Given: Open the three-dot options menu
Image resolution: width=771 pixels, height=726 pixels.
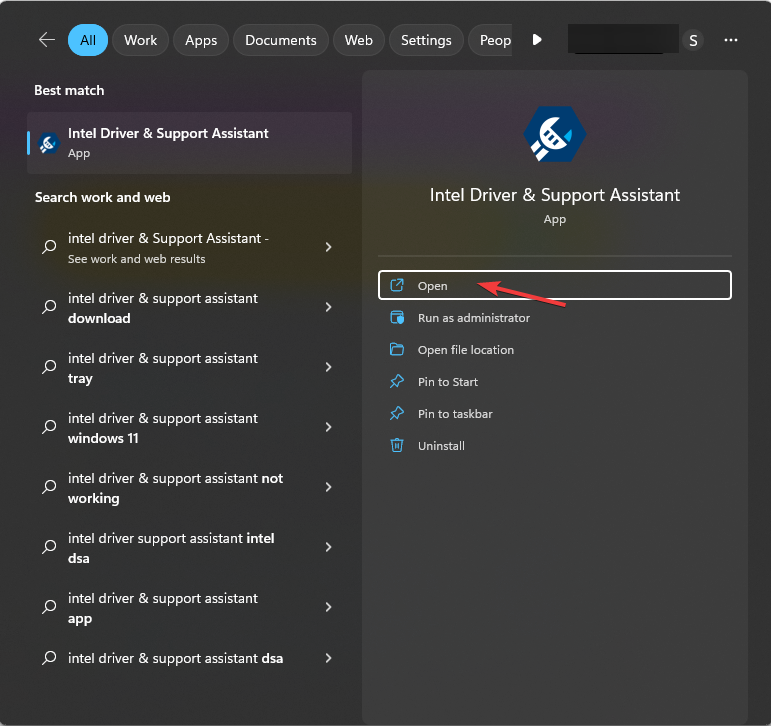Looking at the screenshot, I should (x=731, y=40).
